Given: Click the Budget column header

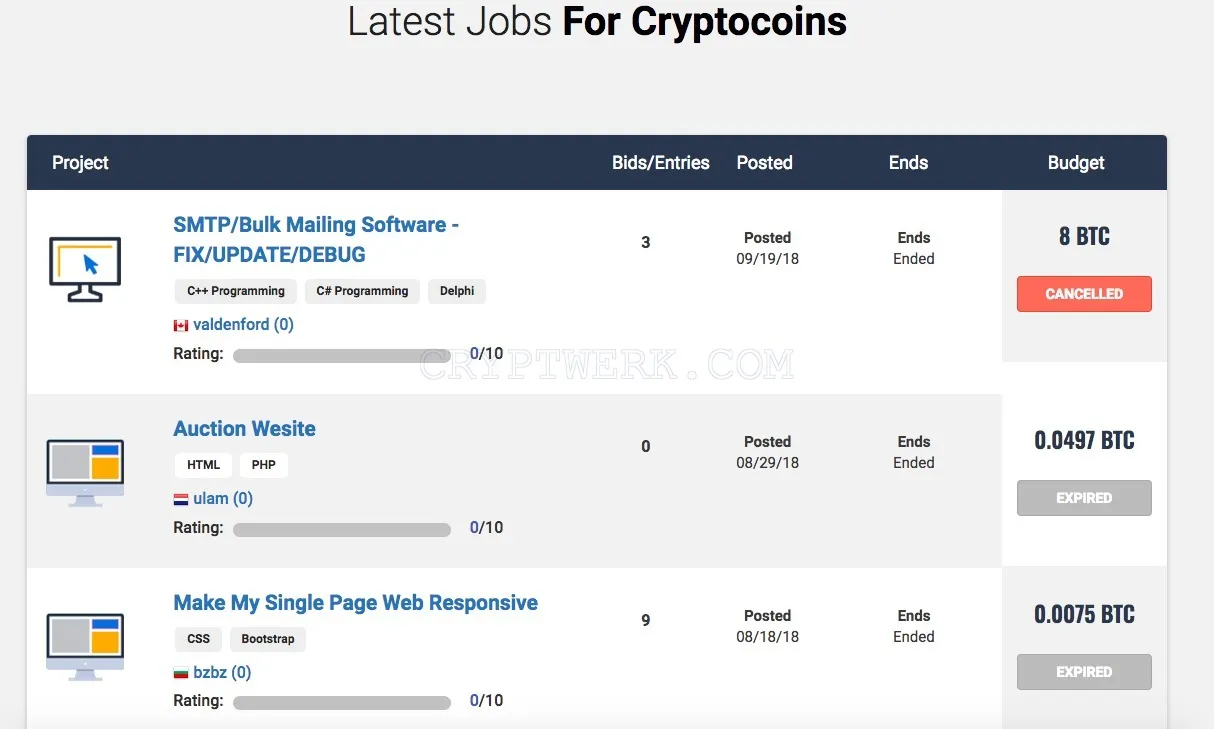Looking at the screenshot, I should pyautogui.click(x=1076, y=163).
